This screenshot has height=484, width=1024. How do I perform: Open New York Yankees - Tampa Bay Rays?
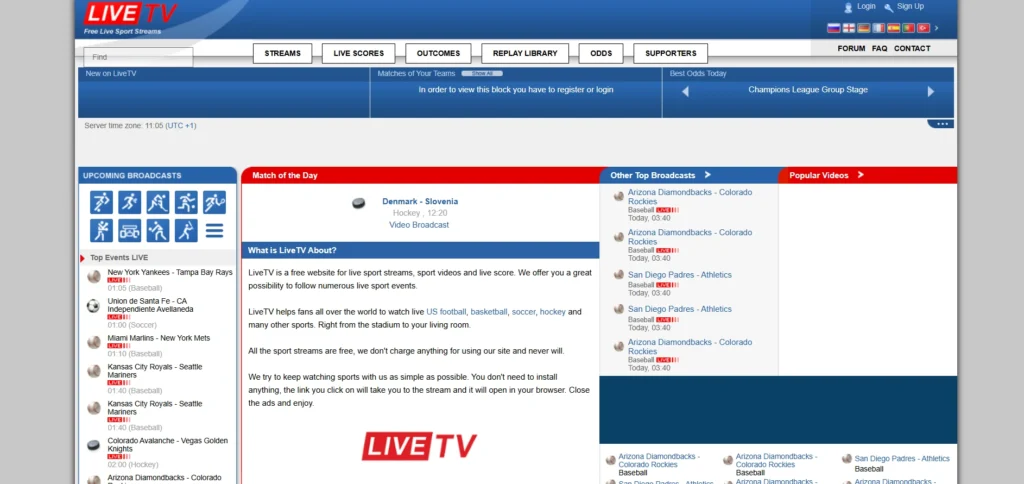coord(170,272)
